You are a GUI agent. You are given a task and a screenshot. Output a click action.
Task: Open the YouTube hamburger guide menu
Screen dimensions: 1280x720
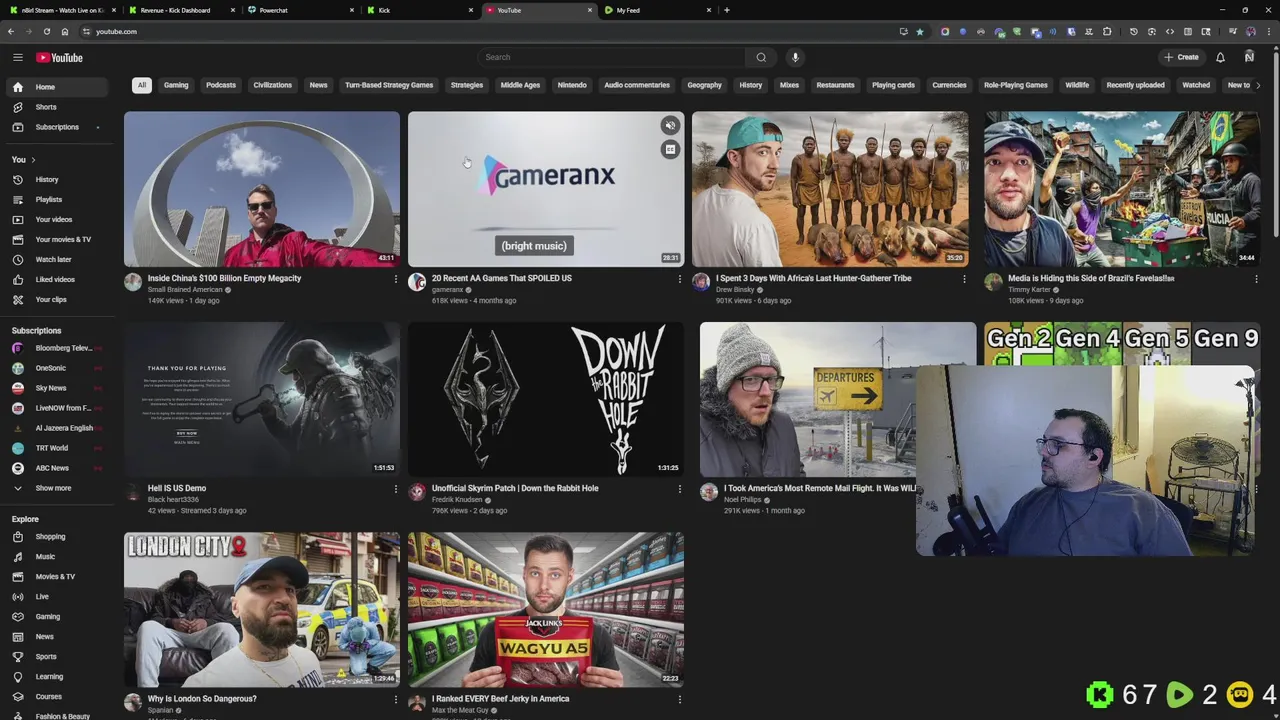17,58
